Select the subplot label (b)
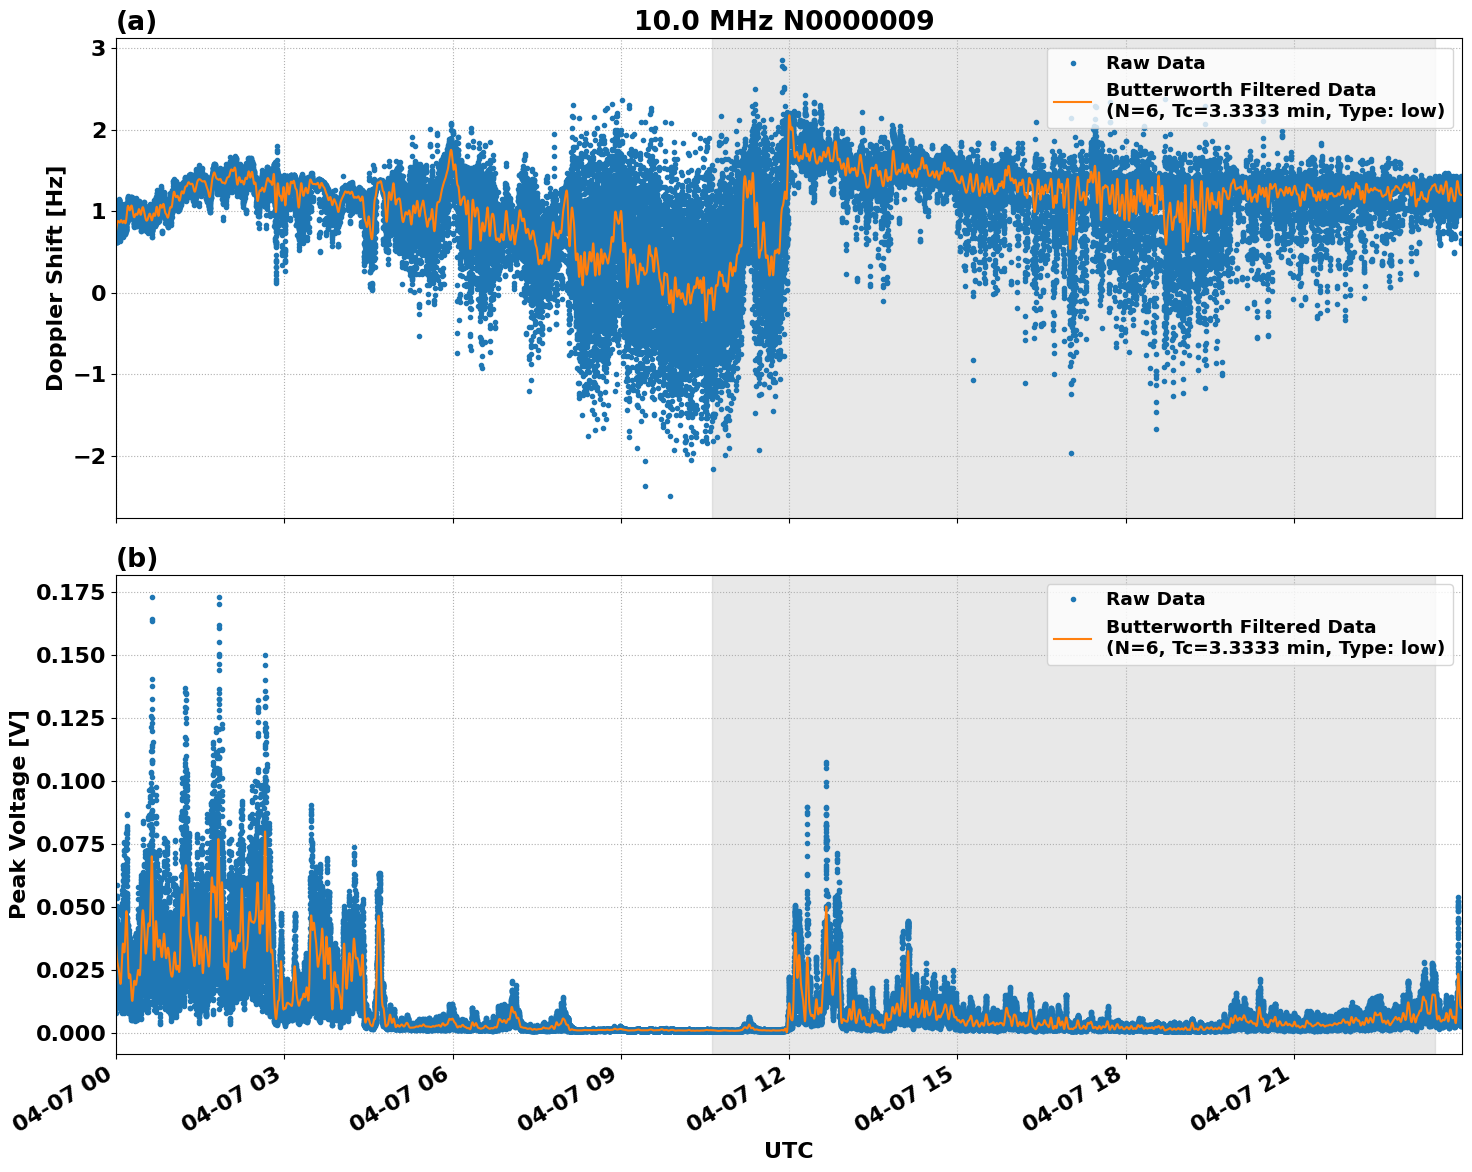This screenshot has width=1472, height=1172. click(x=137, y=557)
